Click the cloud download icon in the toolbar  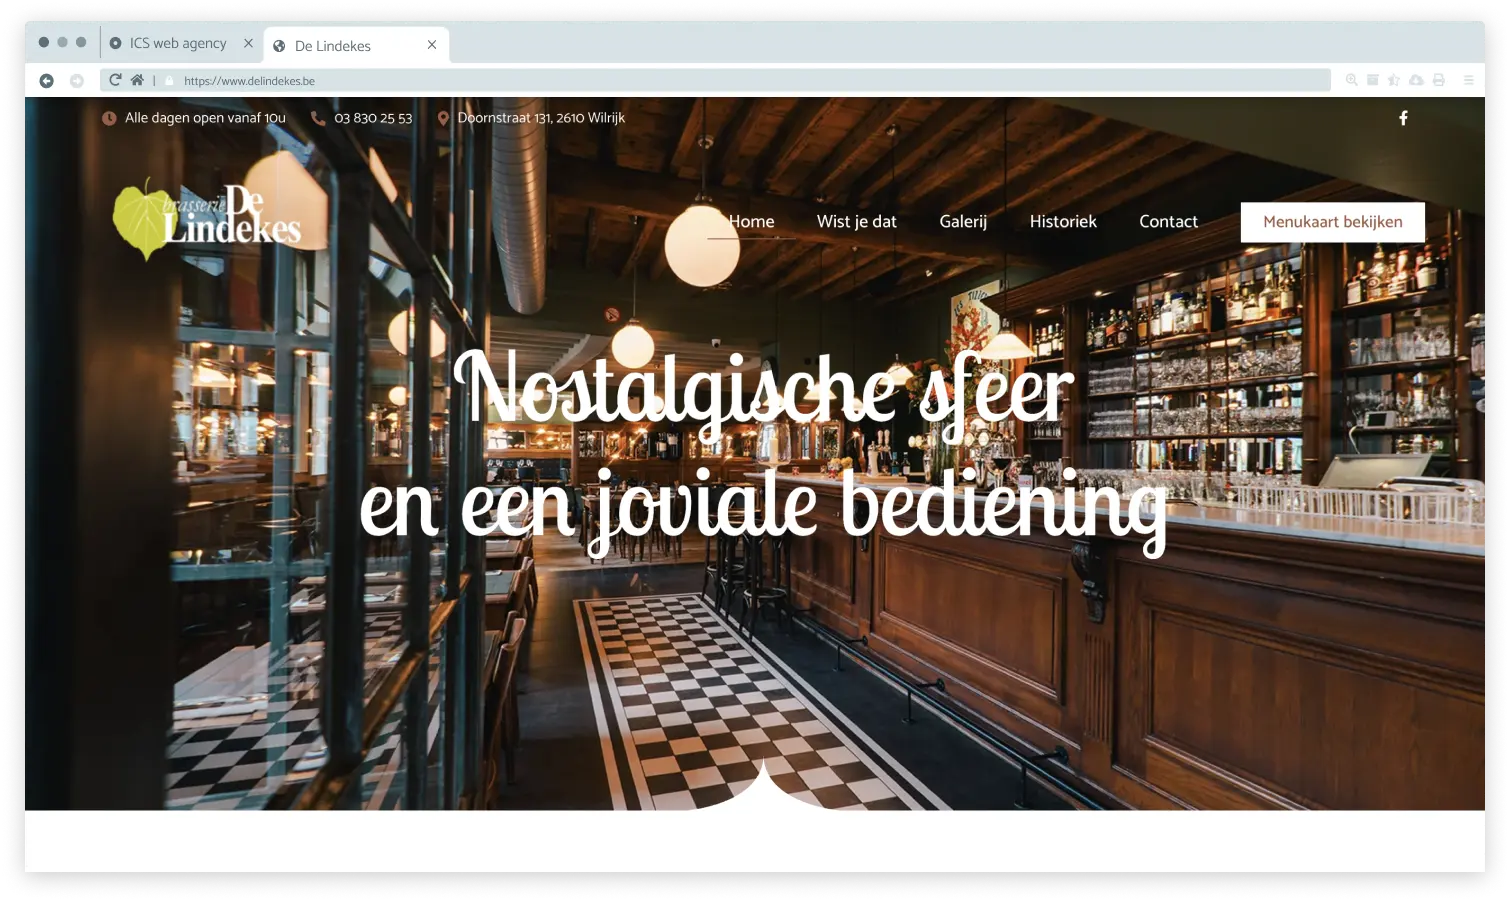pyautogui.click(x=1416, y=79)
